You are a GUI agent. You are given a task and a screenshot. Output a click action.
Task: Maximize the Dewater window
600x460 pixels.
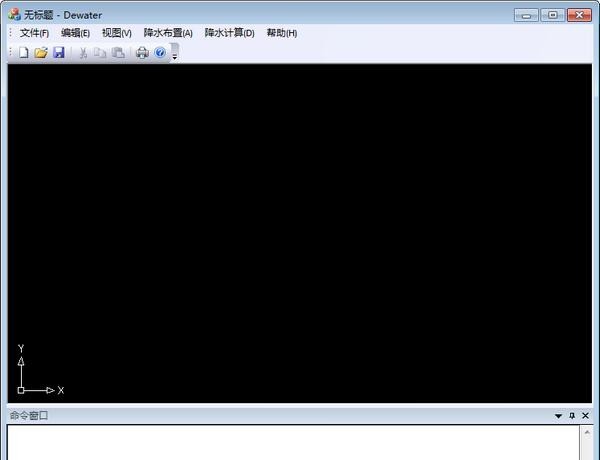(553, 15)
